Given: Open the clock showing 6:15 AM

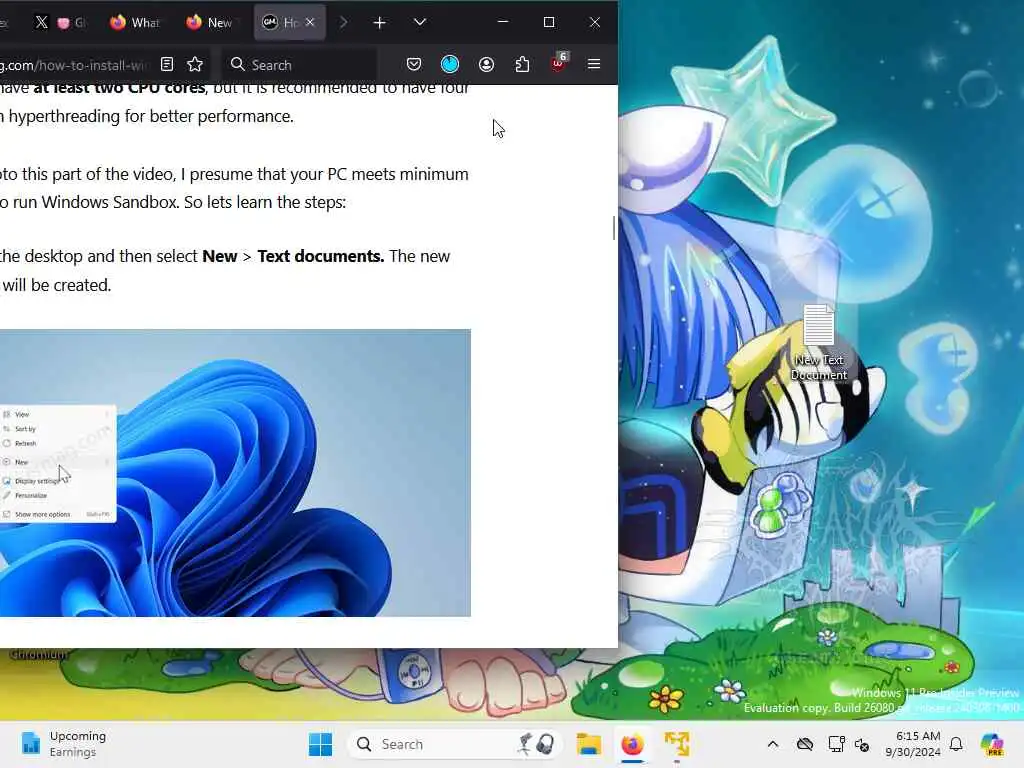Looking at the screenshot, I should click(x=913, y=744).
